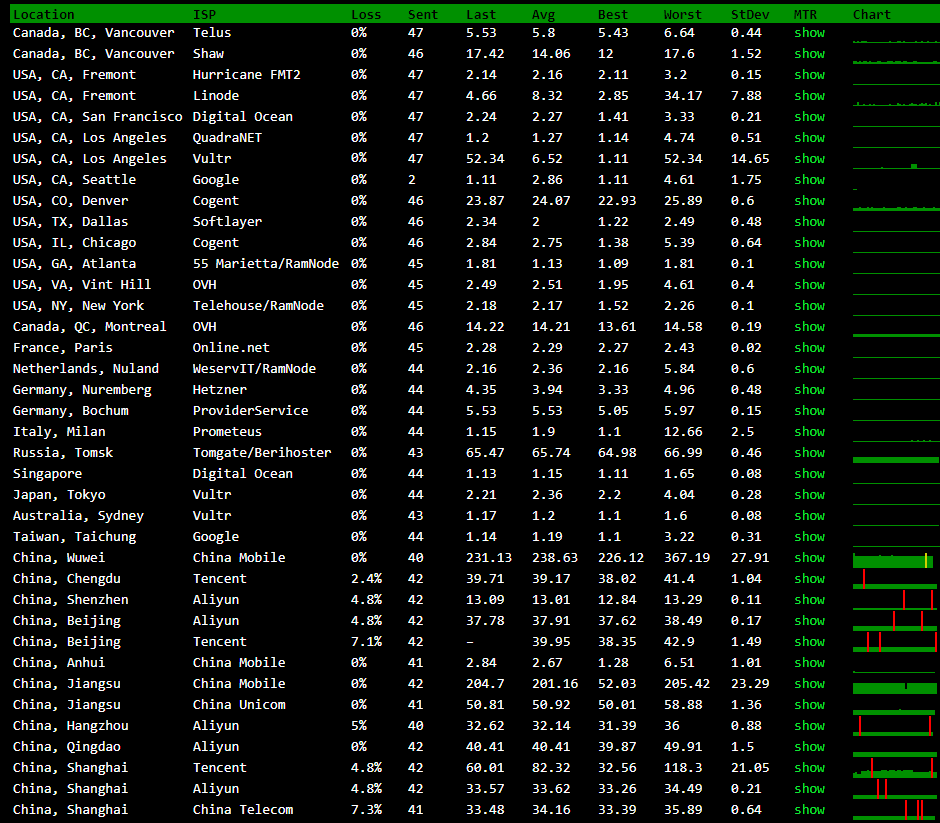The image size is (940, 823).
Task: Show MTR for Google Taichung
Action: point(809,536)
